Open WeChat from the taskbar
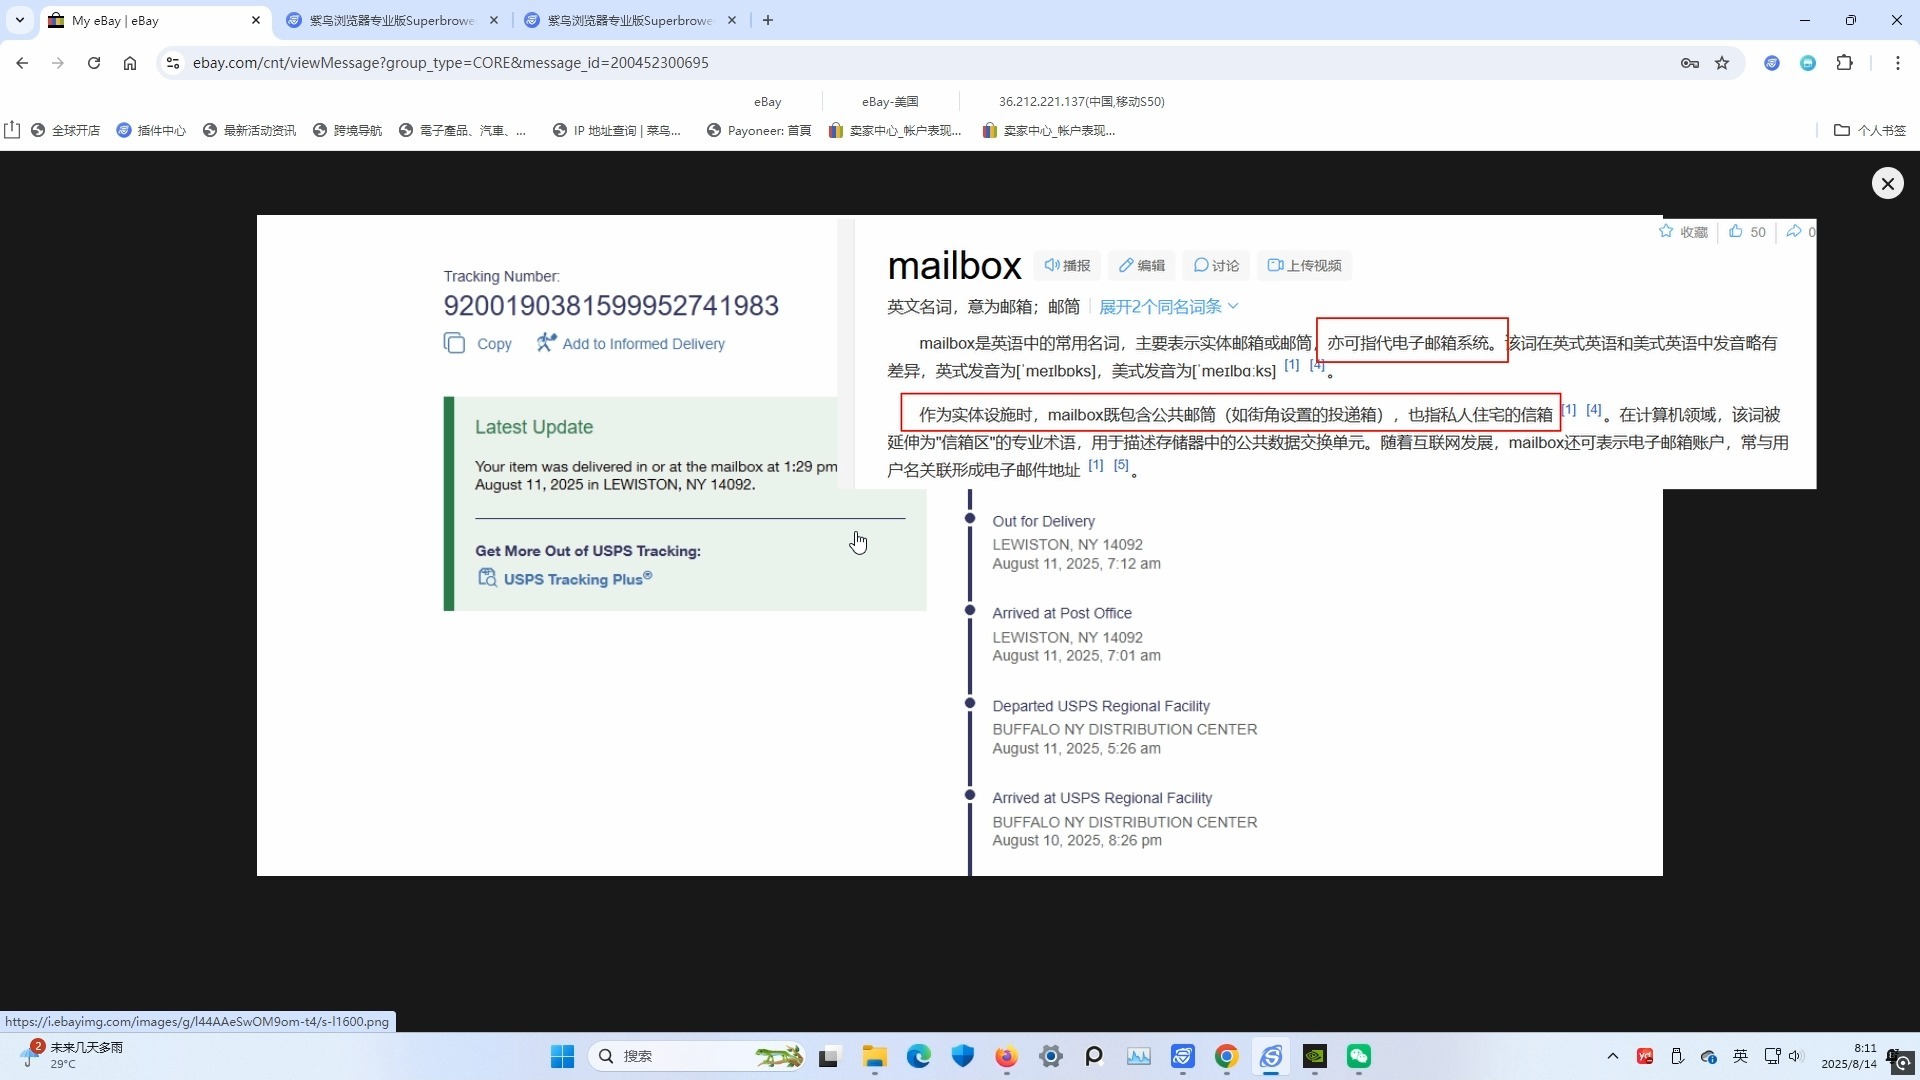The height and width of the screenshot is (1080, 1920). (1359, 1056)
